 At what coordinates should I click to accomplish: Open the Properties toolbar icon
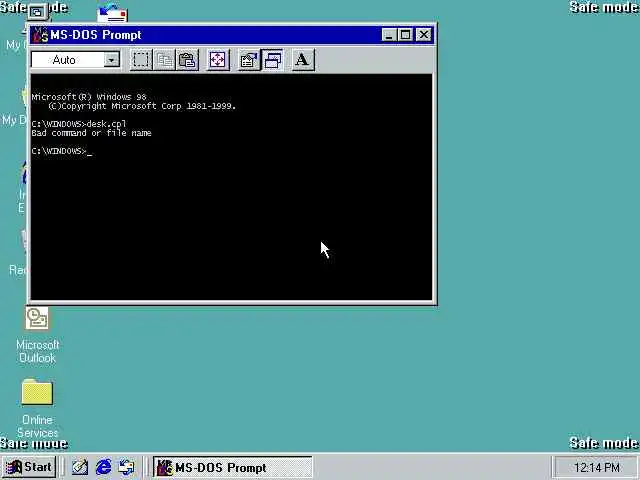(x=249, y=60)
